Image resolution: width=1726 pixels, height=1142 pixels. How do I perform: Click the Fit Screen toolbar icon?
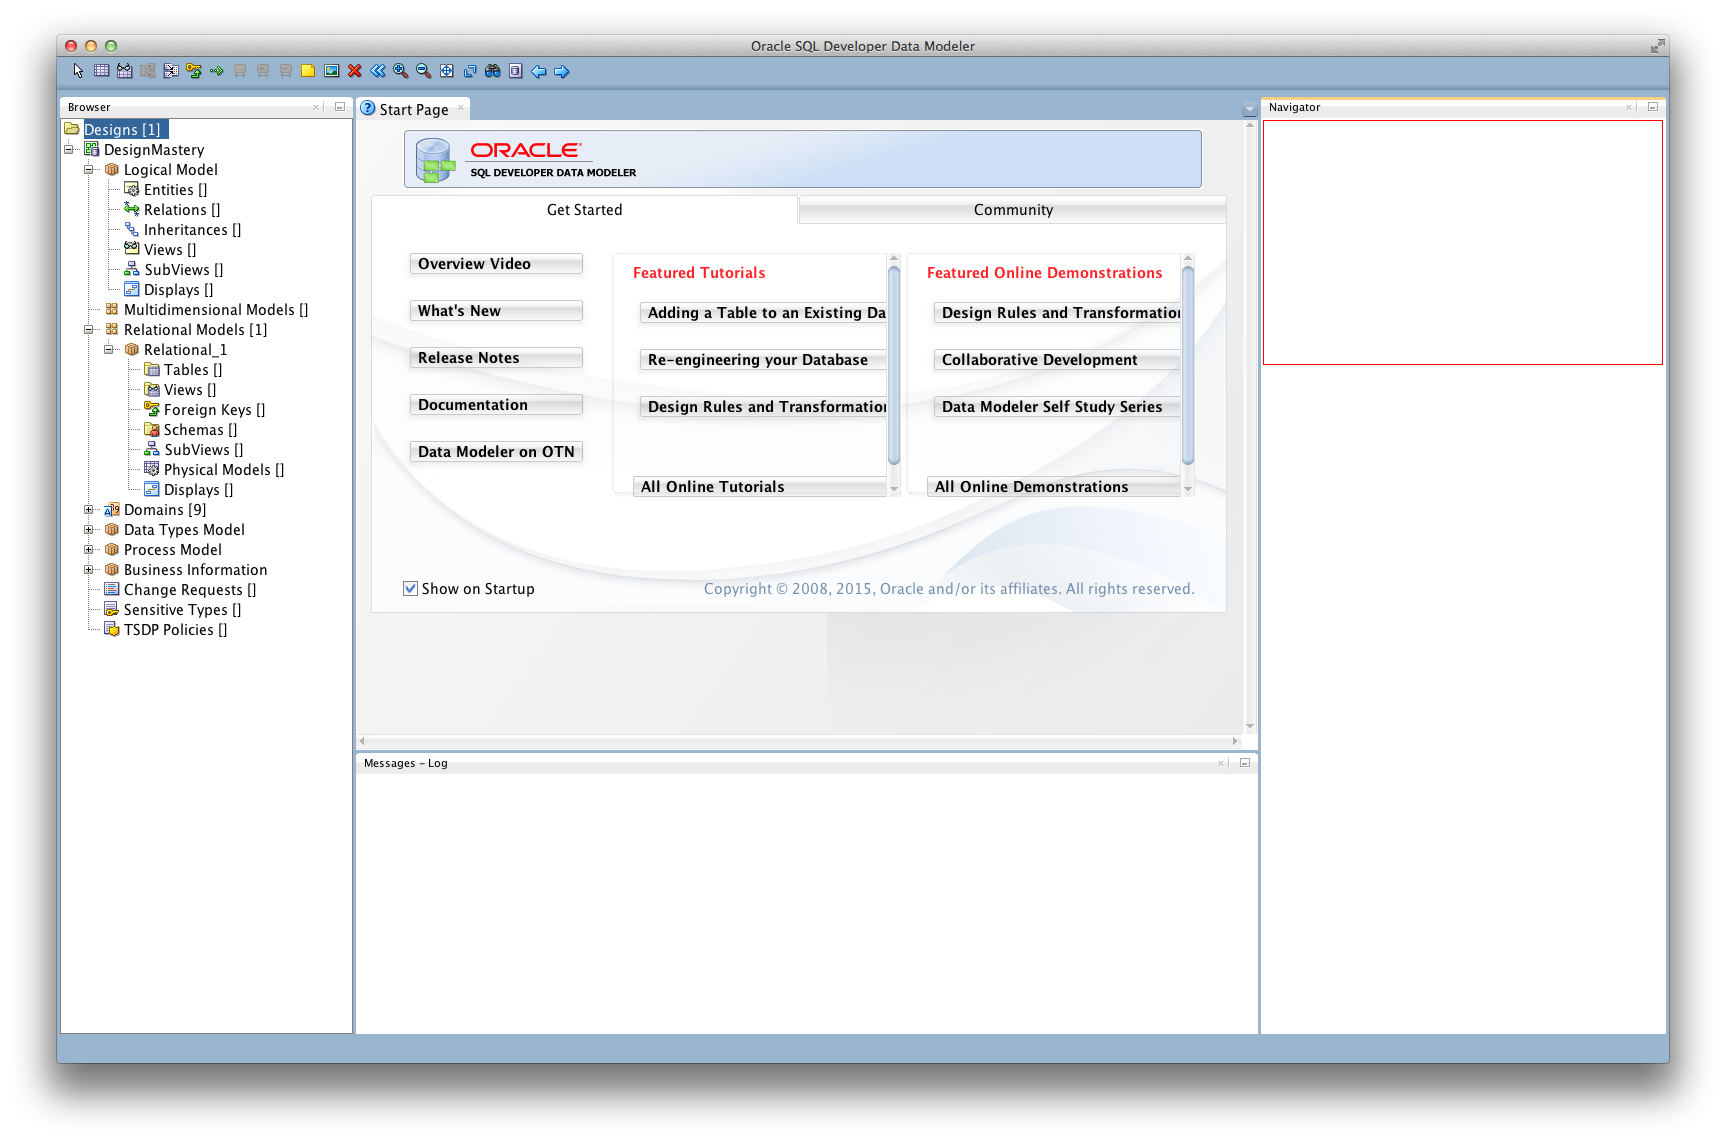[x=446, y=71]
